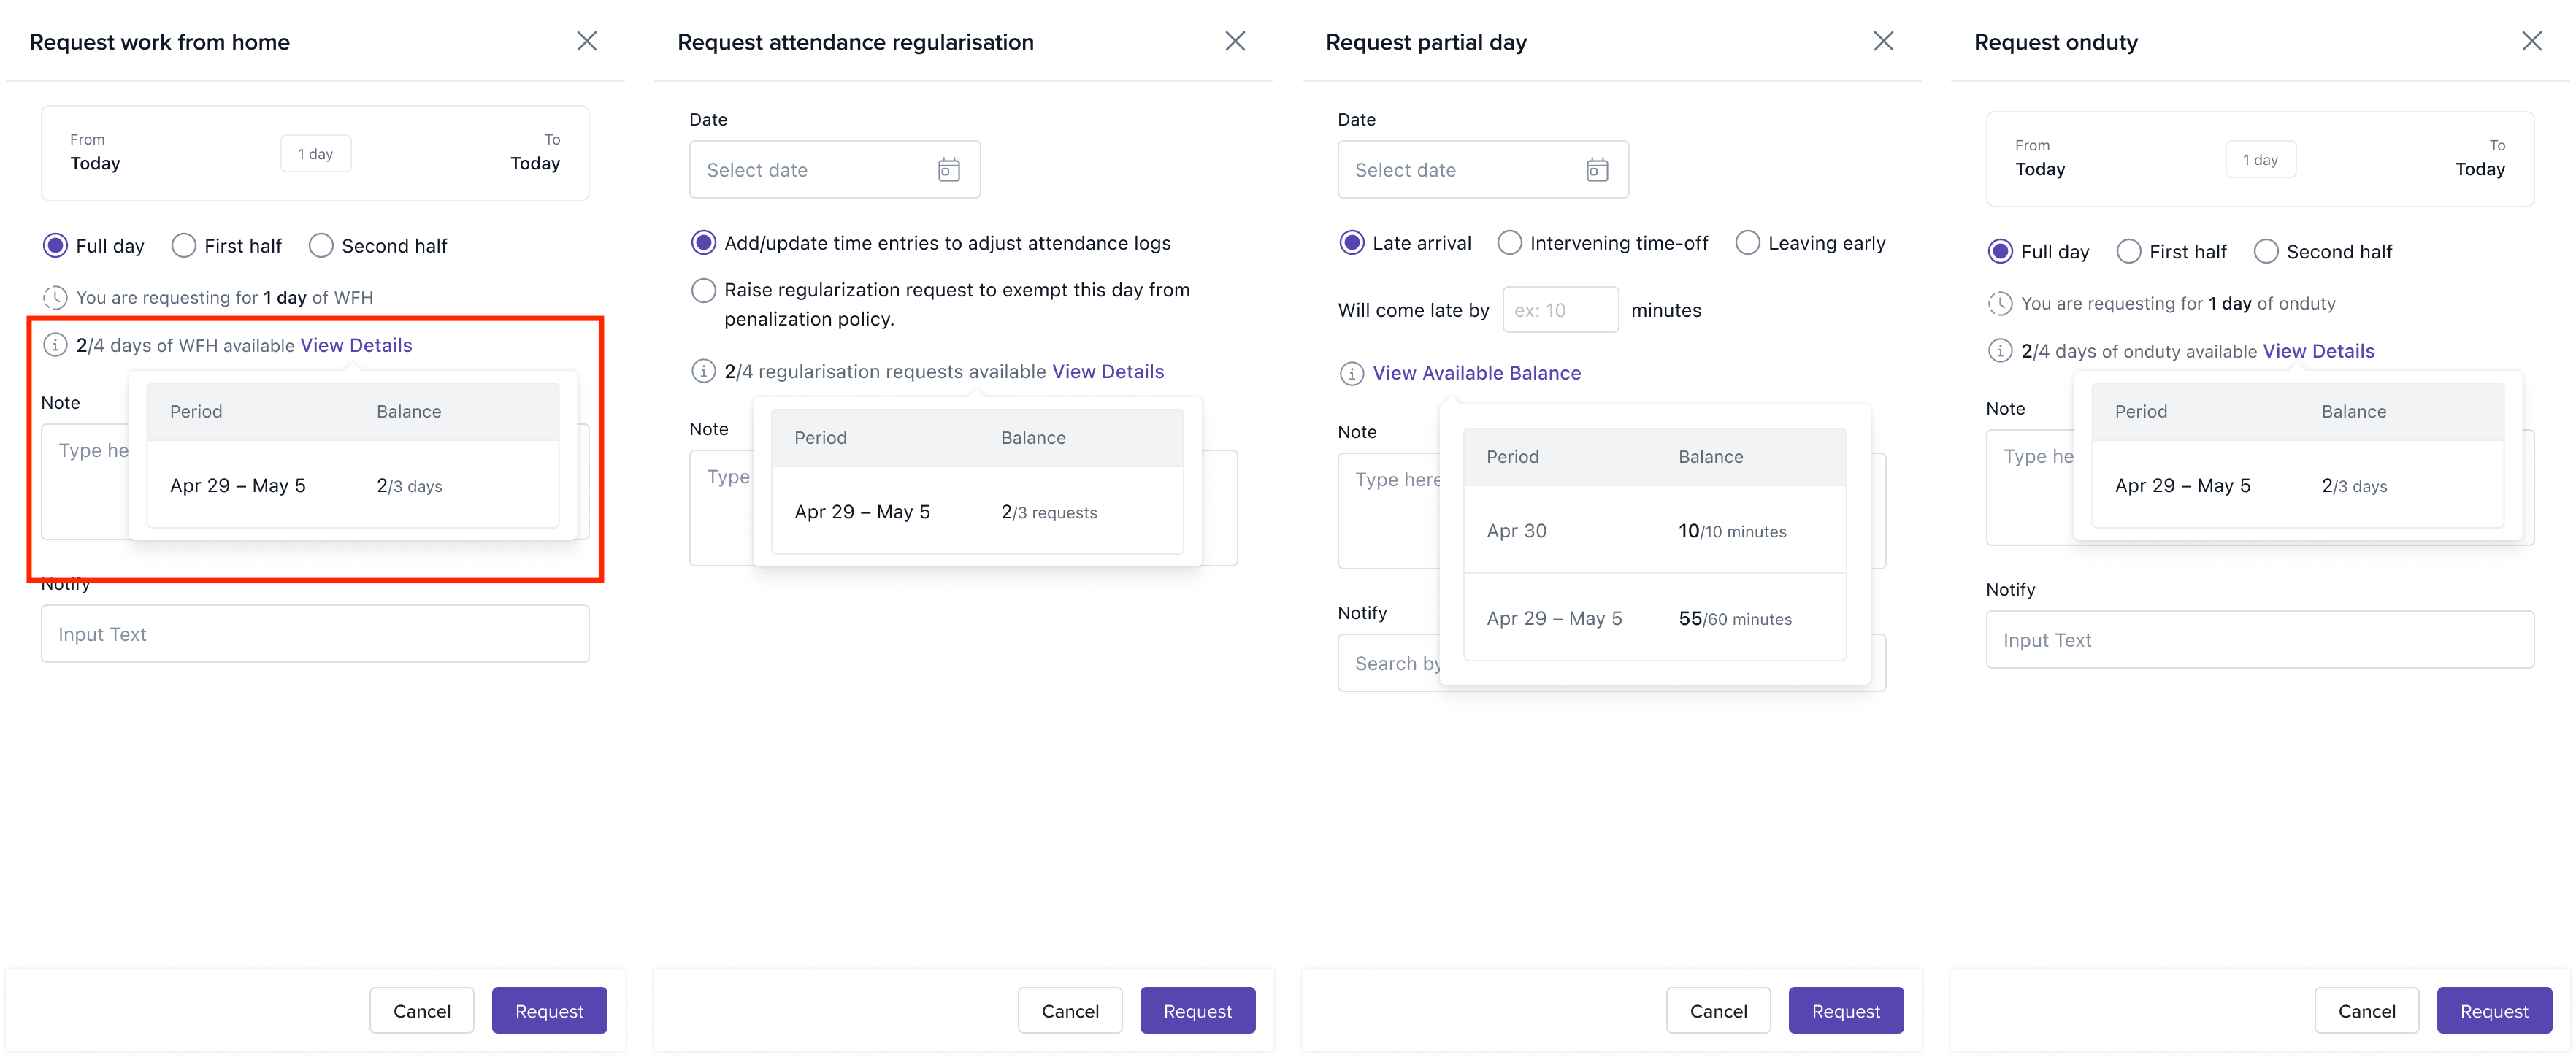Click the clock icon in the WFH dialog
The height and width of the screenshot is (1057, 2576).
point(55,297)
